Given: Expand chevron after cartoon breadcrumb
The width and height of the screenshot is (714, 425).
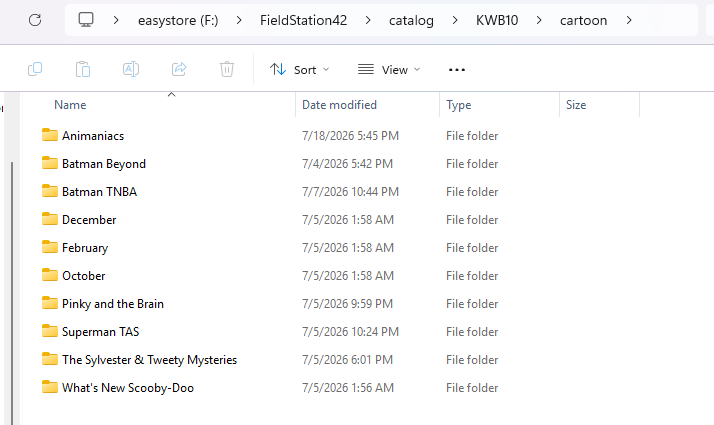Looking at the screenshot, I should pyautogui.click(x=629, y=20).
